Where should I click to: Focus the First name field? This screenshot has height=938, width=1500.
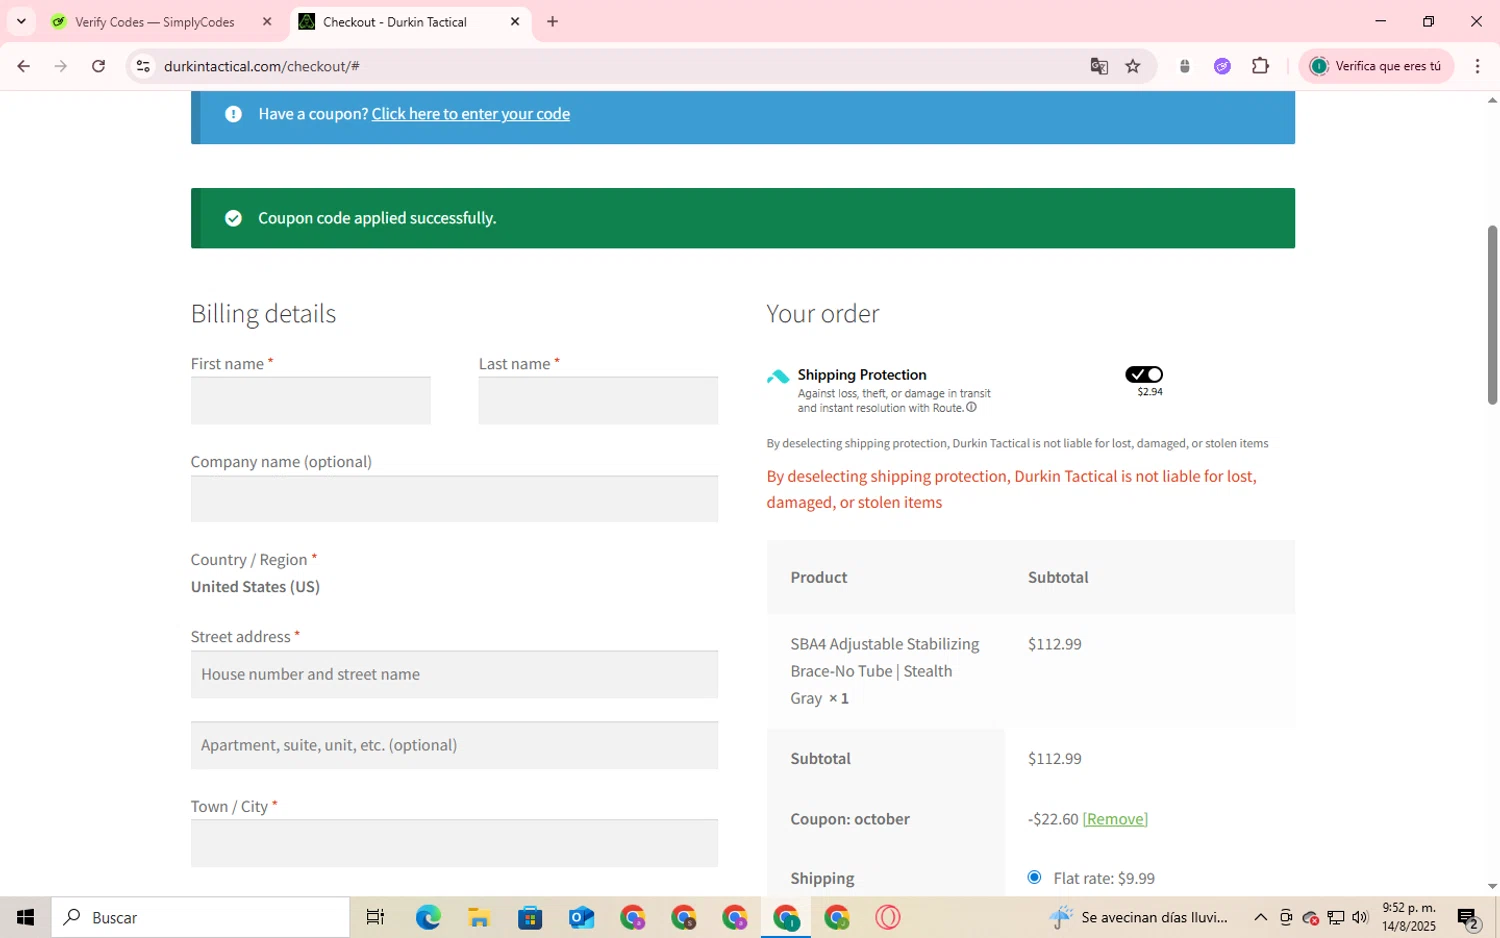pos(311,400)
